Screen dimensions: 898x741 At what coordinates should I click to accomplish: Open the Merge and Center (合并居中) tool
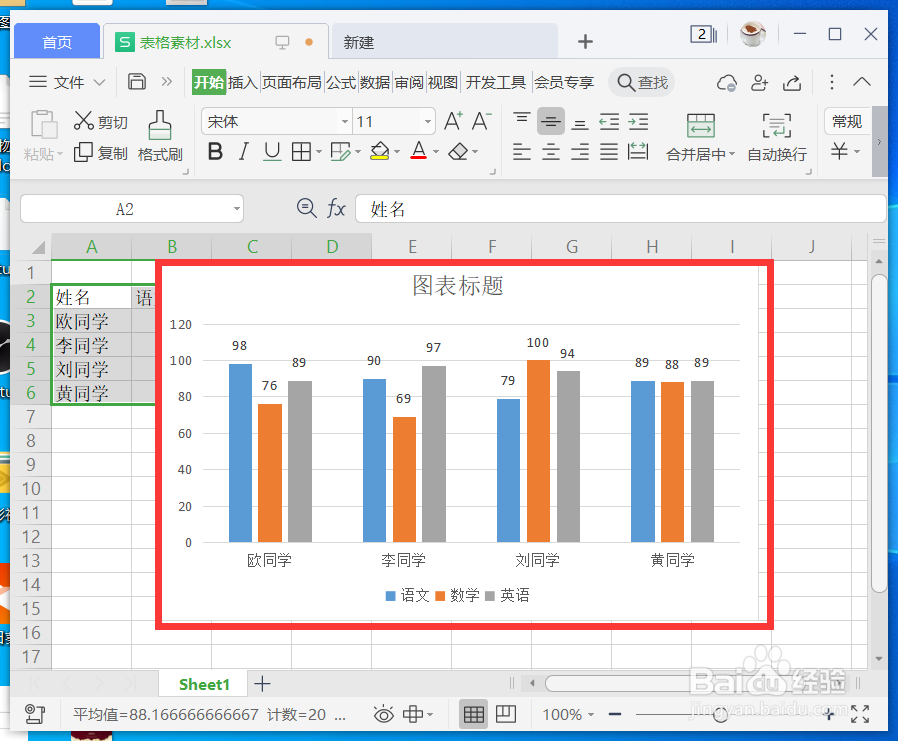701,135
